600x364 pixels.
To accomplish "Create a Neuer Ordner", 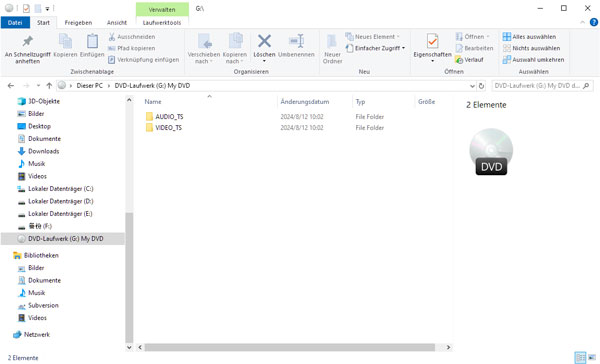I will tap(332, 49).
